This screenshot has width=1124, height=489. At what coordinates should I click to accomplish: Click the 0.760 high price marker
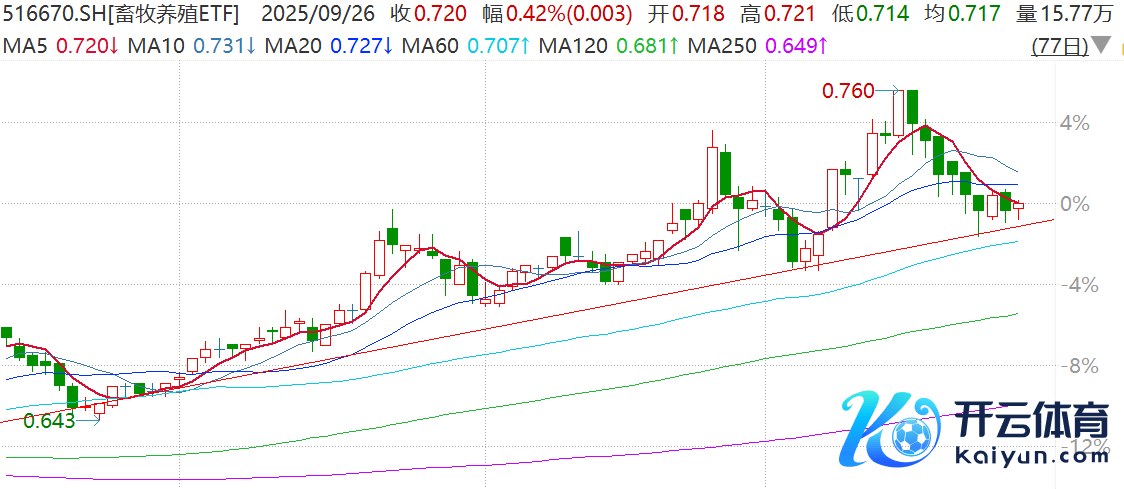(847, 91)
